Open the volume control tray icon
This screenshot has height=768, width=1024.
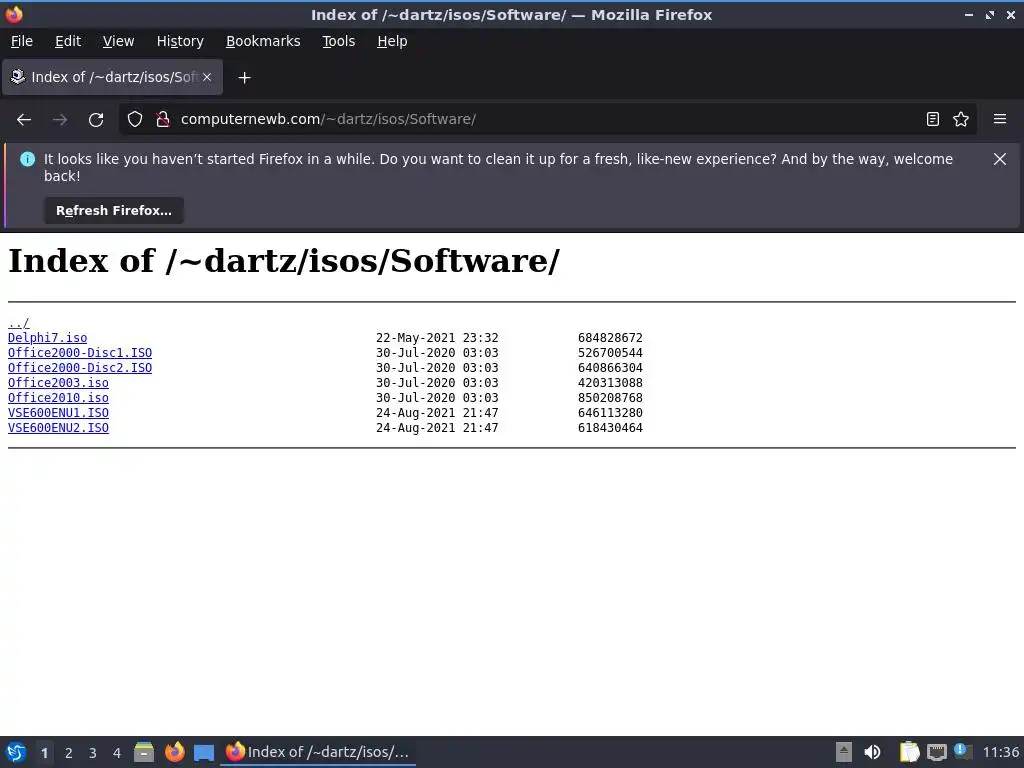(872, 752)
